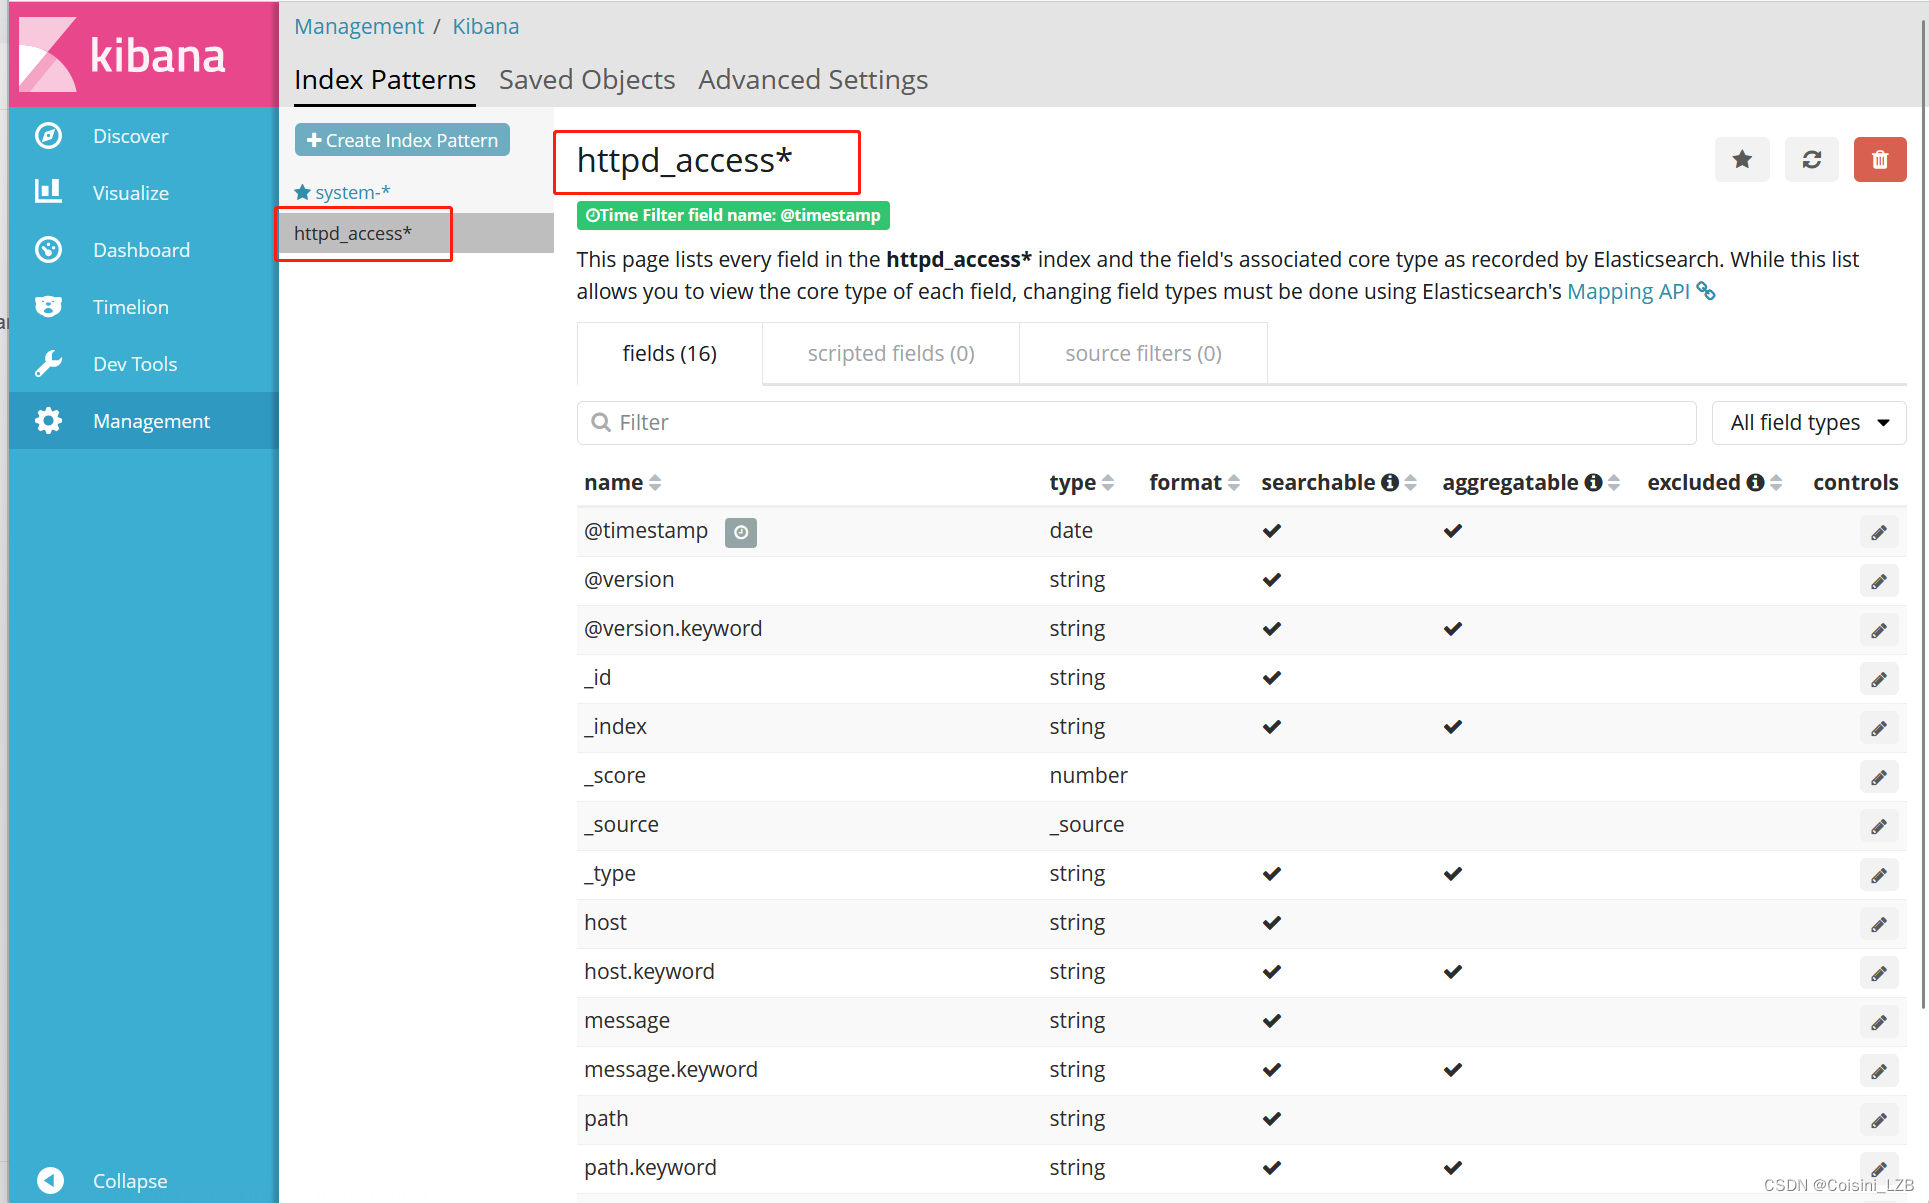
Task: Click the aggregatable info tooltip icon
Action: (x=1580, y=482)
